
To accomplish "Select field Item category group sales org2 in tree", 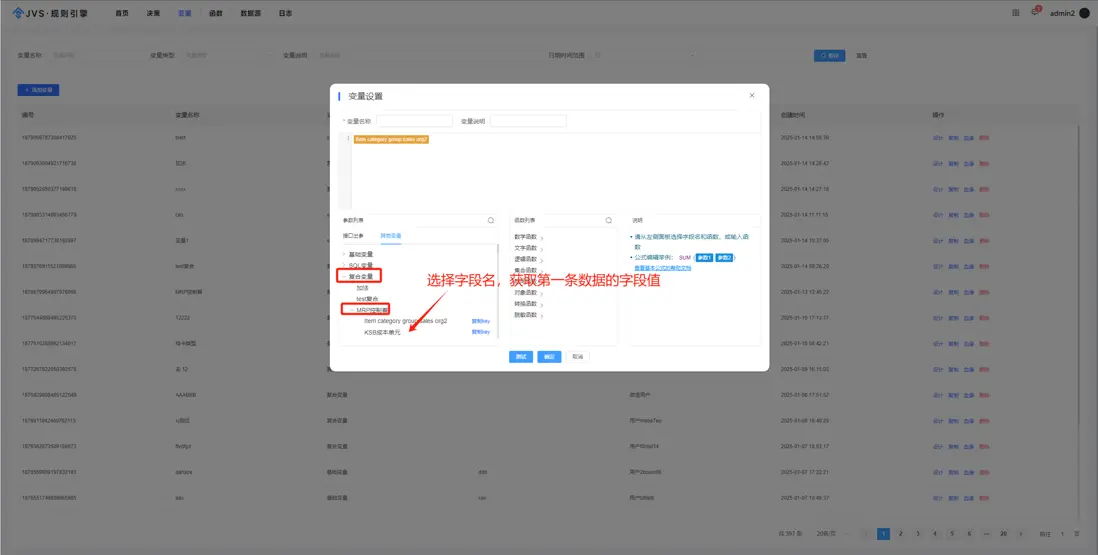I will (x=405, y=321).
